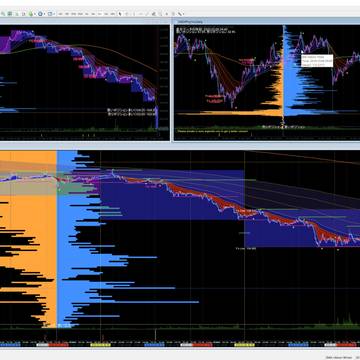The height and width of the screenshot is (360, 360).
Task: Select the vertical line drawing tool
Action: pyautogui.click(x=134, y=14)
